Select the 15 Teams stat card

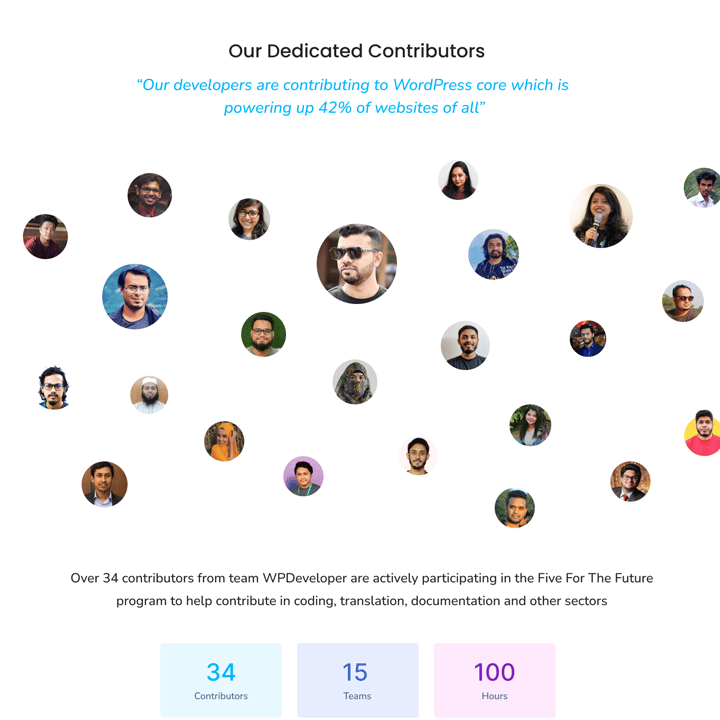click(358, 680)
